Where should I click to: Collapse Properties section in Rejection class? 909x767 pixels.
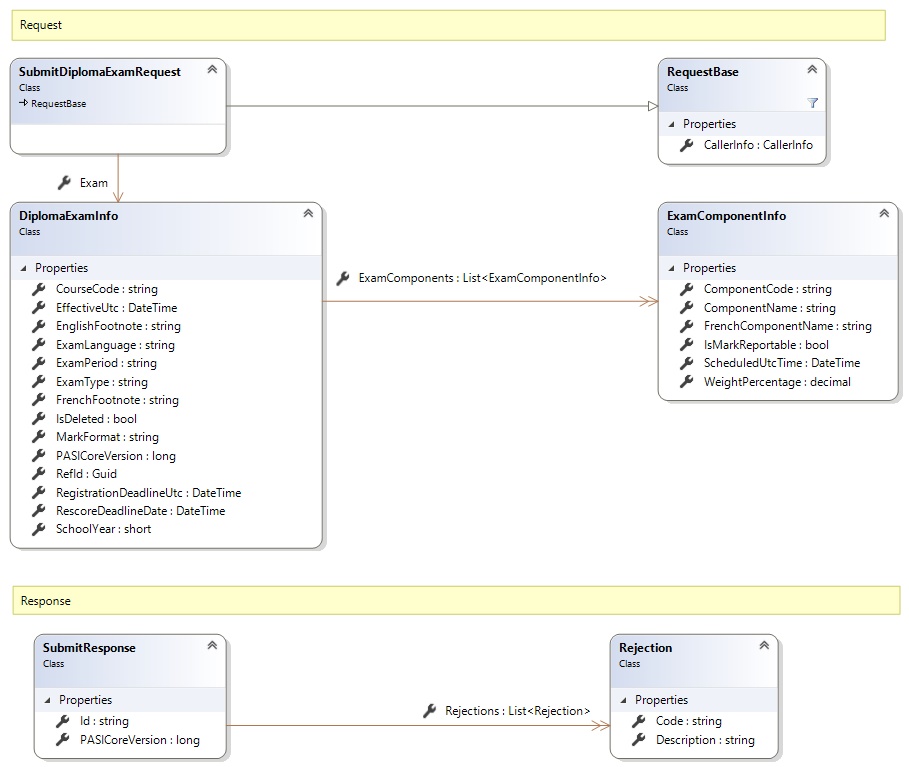point(624,700)
